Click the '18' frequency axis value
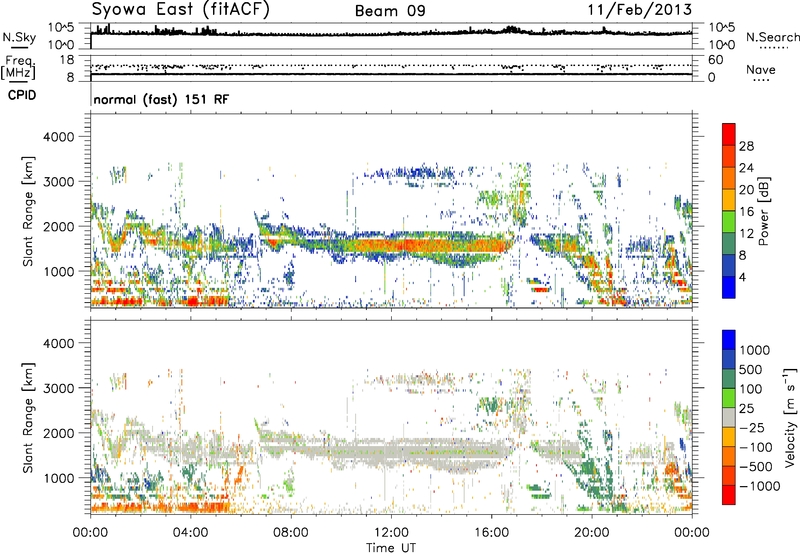 [x=67, y=60]
